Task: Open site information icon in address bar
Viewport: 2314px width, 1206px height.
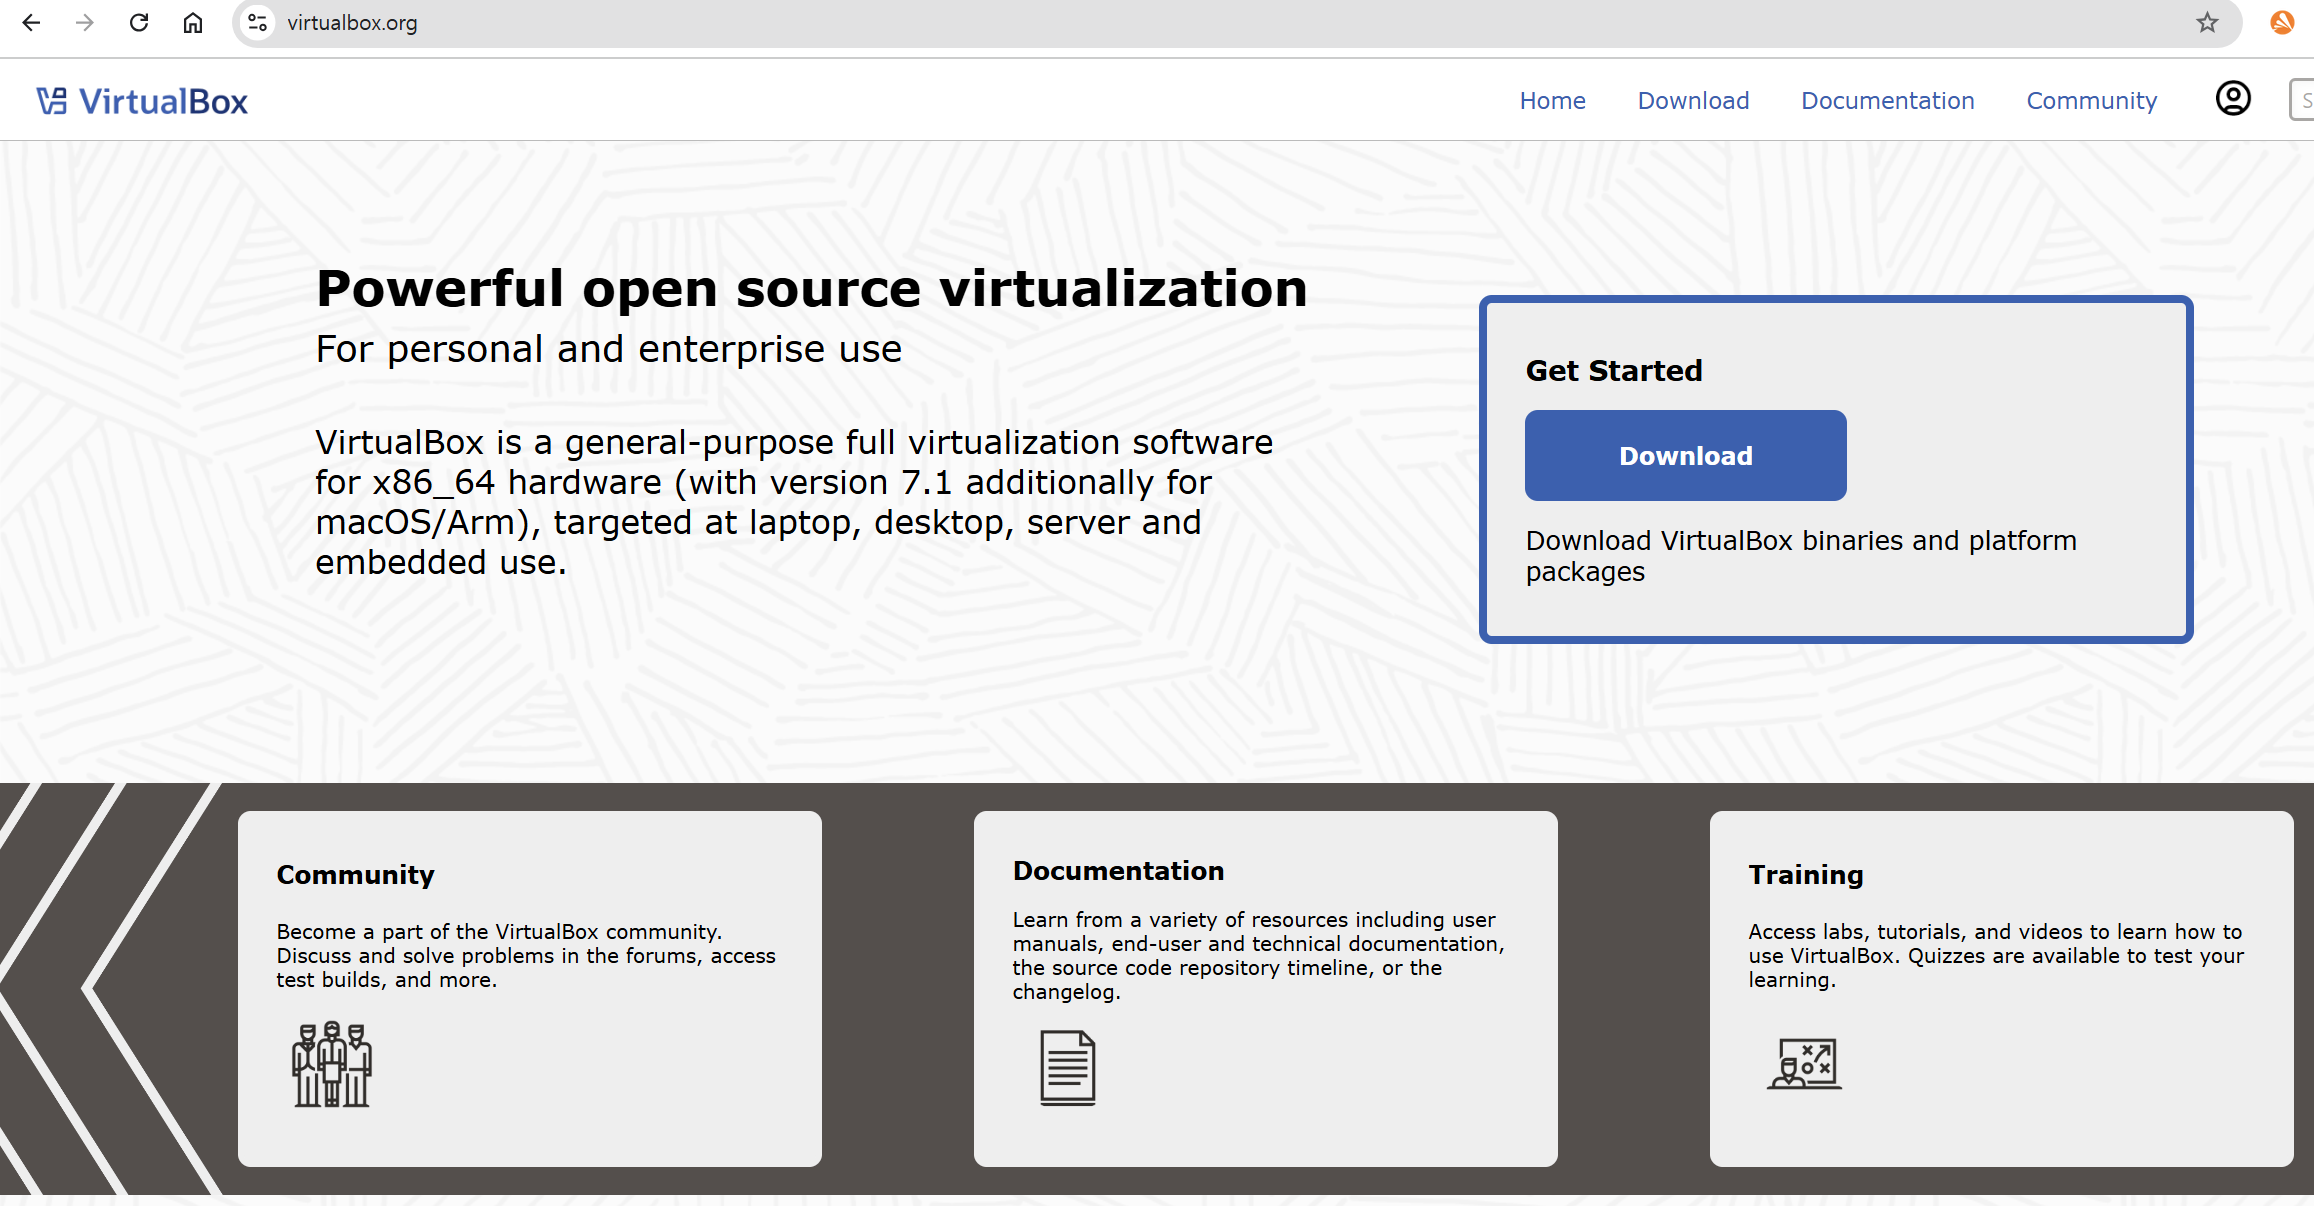Action: [x=258, y=23]
